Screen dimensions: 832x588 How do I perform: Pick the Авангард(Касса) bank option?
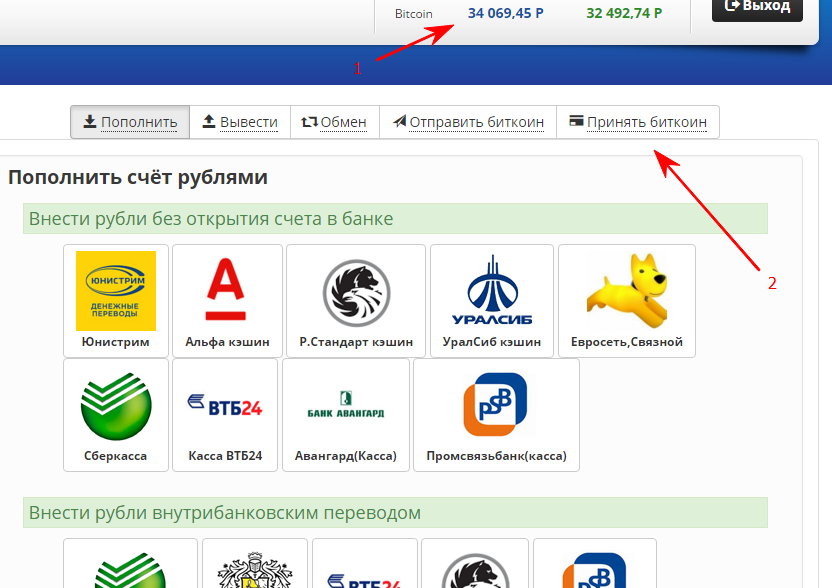(x=346, y=415)
